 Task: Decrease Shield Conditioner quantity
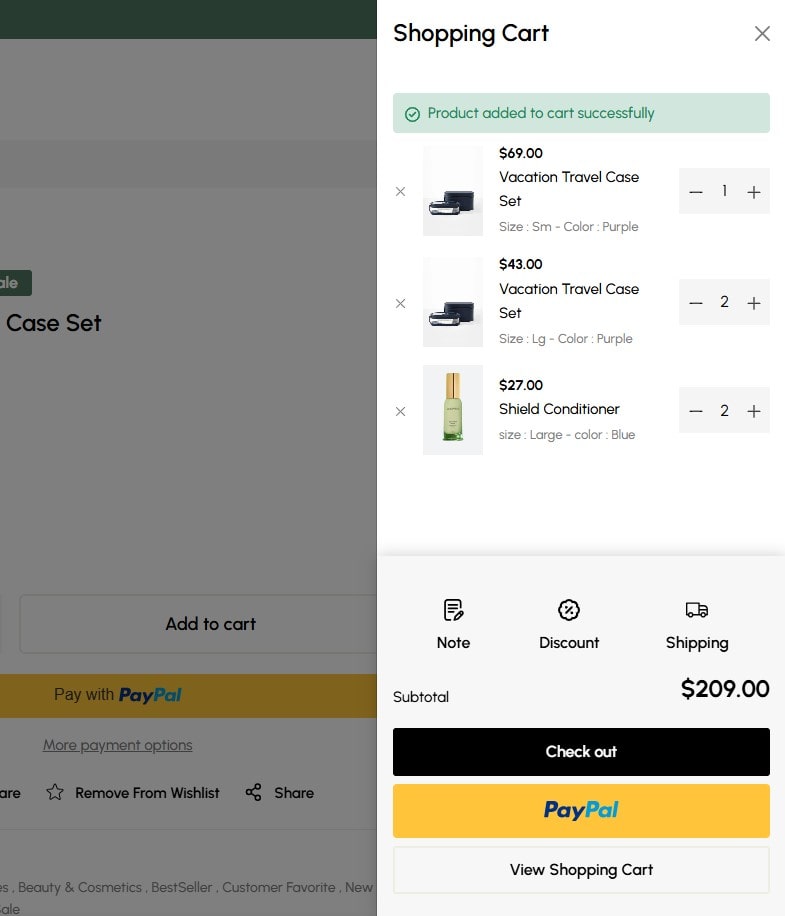[696, 411]
